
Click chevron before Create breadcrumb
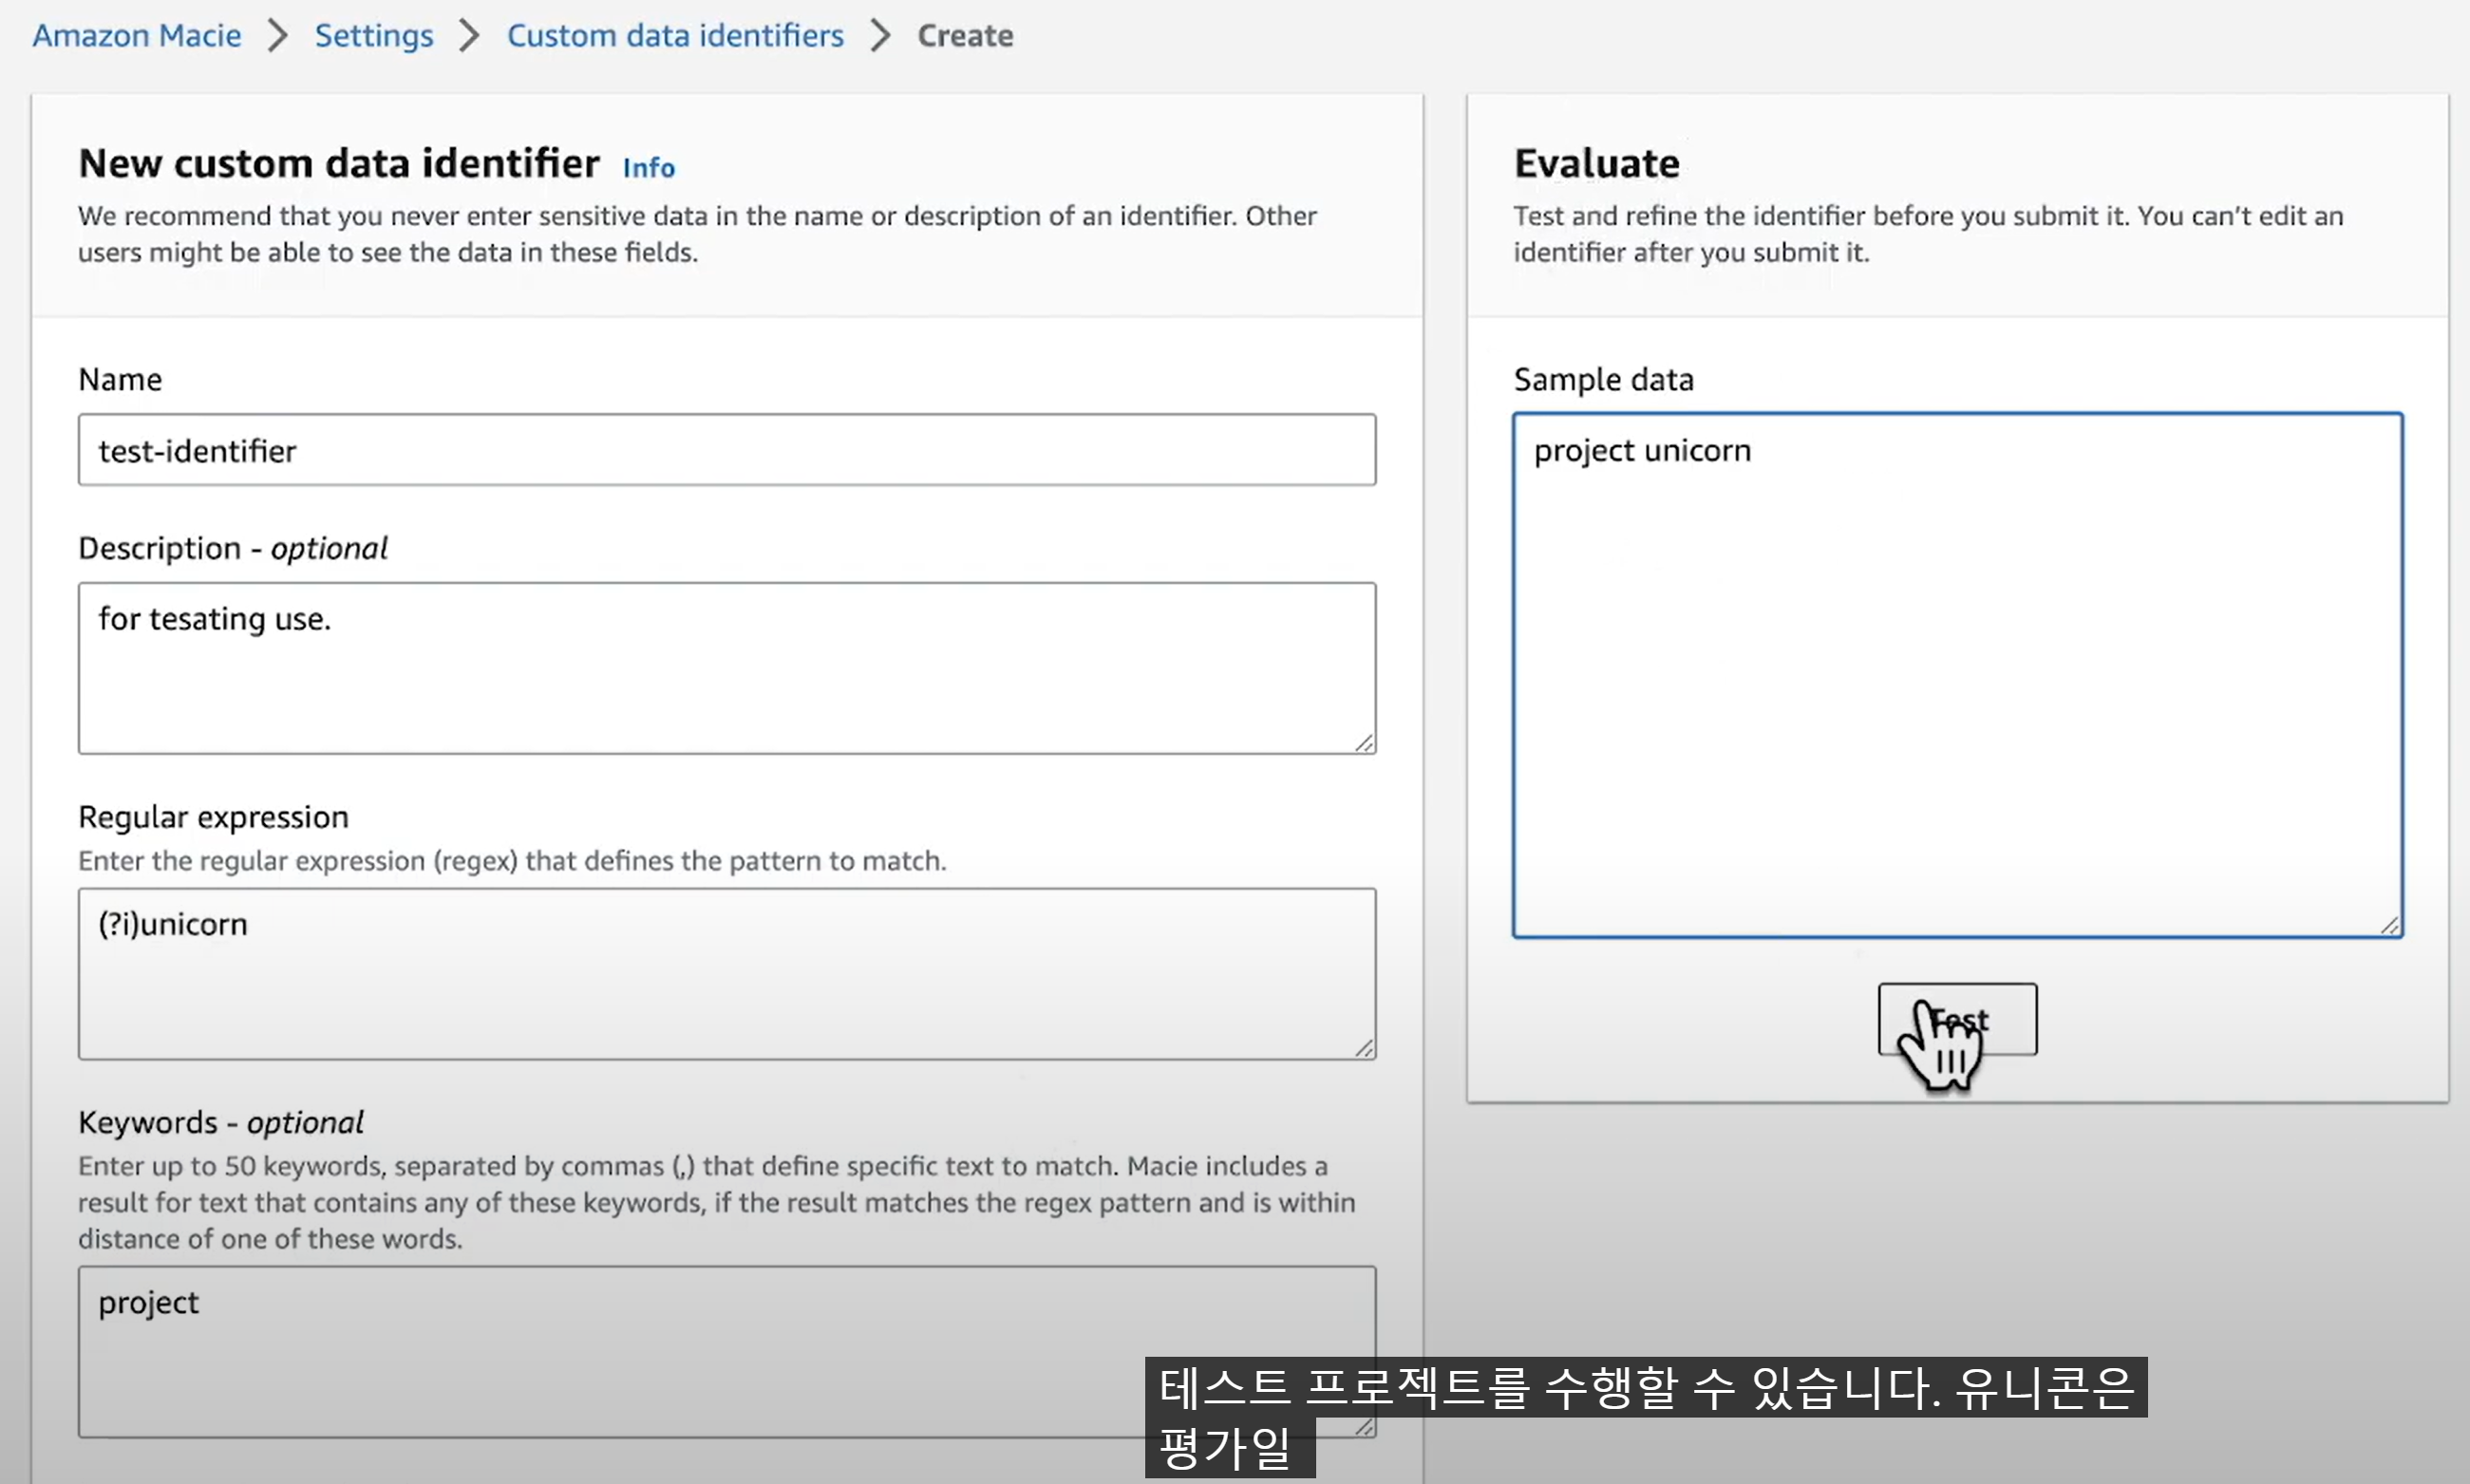tap(880, 35)
